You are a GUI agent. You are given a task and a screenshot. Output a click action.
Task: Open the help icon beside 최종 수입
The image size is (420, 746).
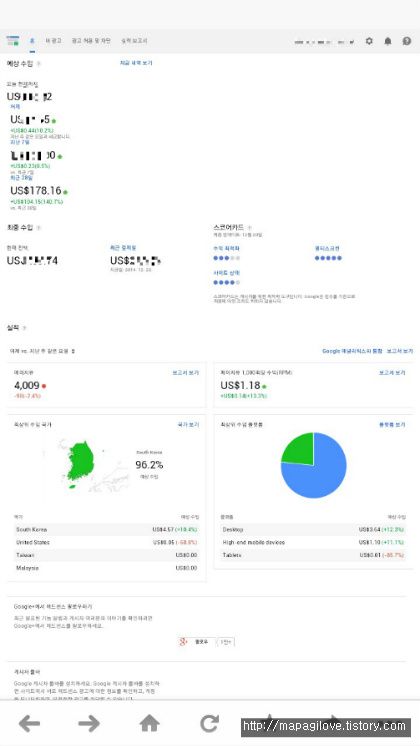pyautogui.click(x=39, y=227)
